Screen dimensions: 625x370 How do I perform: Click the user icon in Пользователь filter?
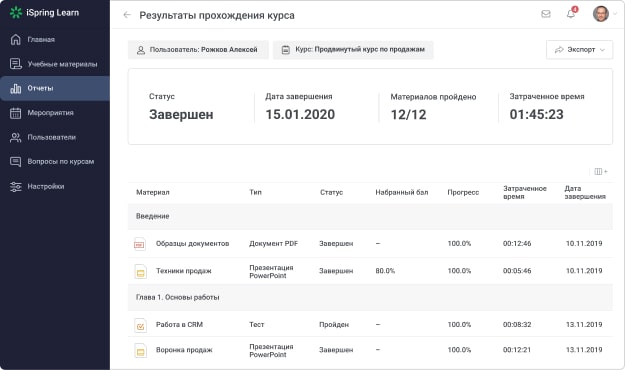coord(141,50)
